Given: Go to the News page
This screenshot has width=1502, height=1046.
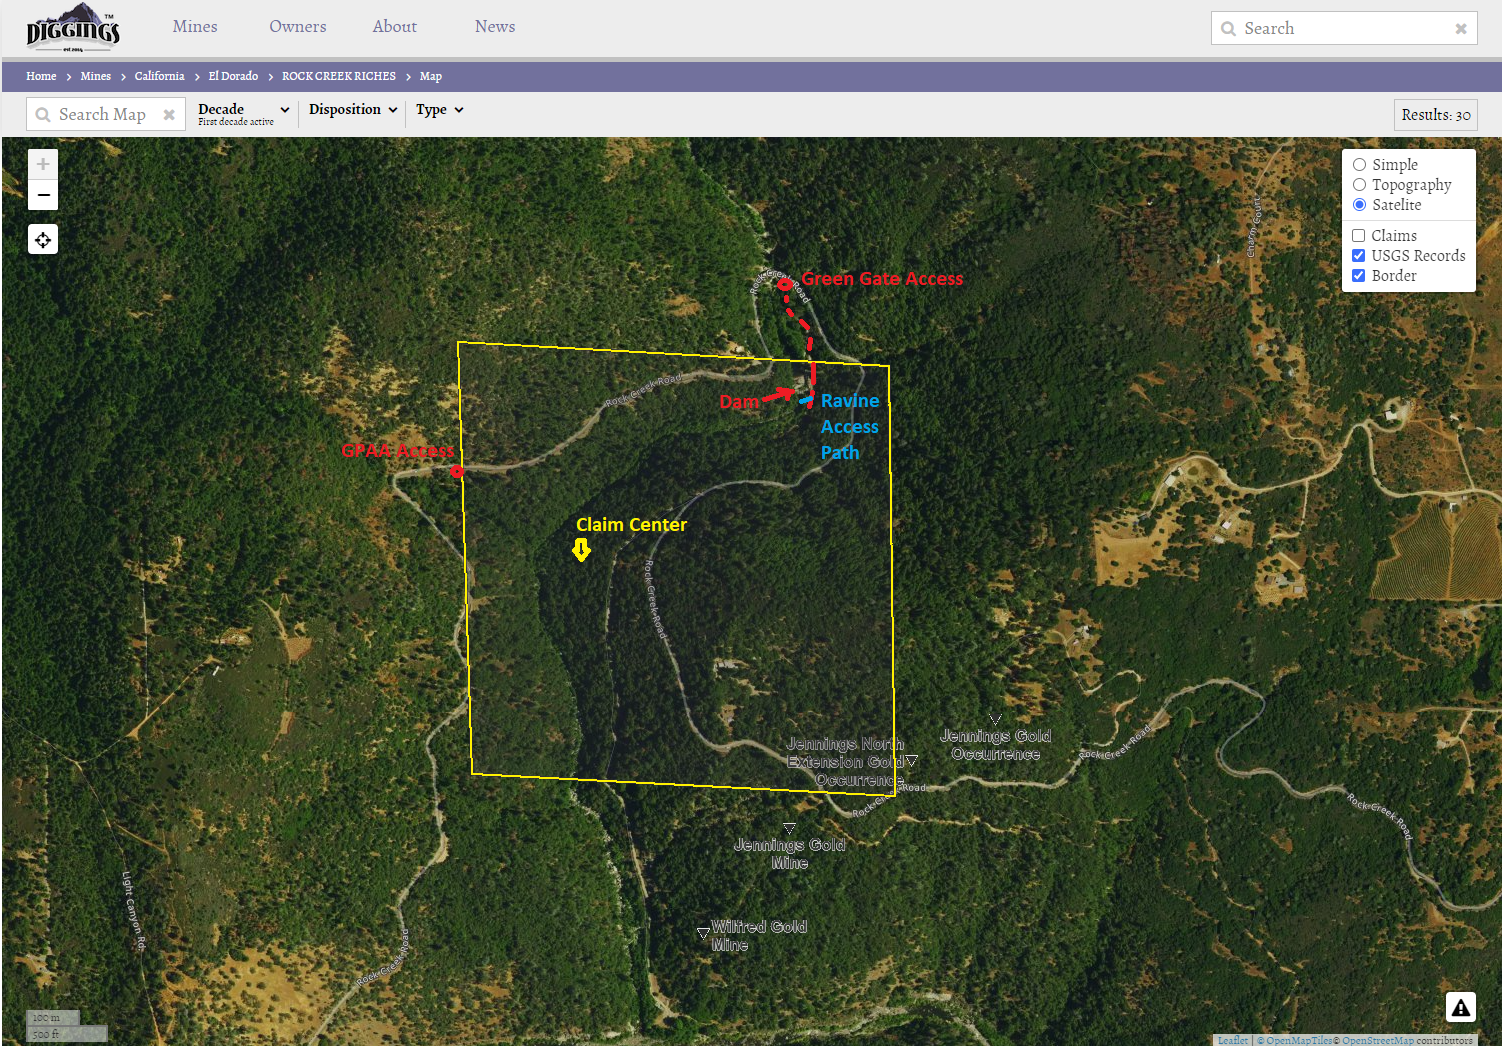Looking at the screenshot, I should [x=495, y=27].
